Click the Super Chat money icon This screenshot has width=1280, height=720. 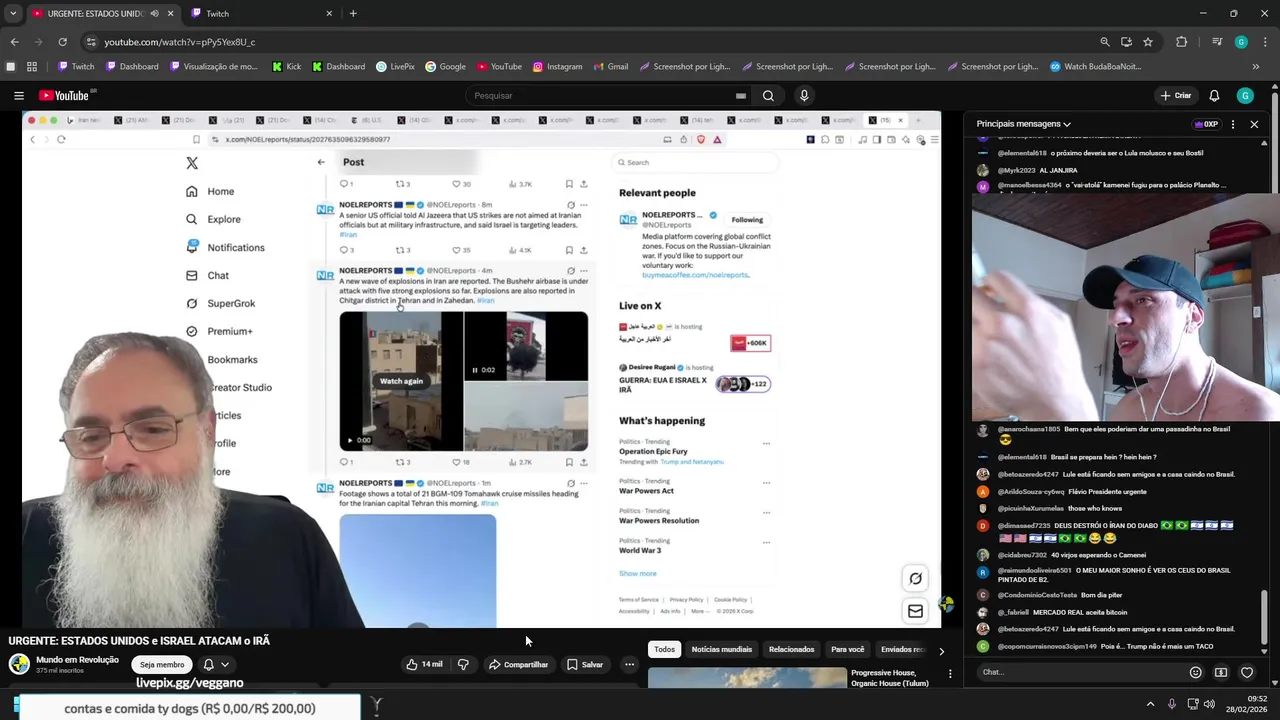[x=1221, y=672]
